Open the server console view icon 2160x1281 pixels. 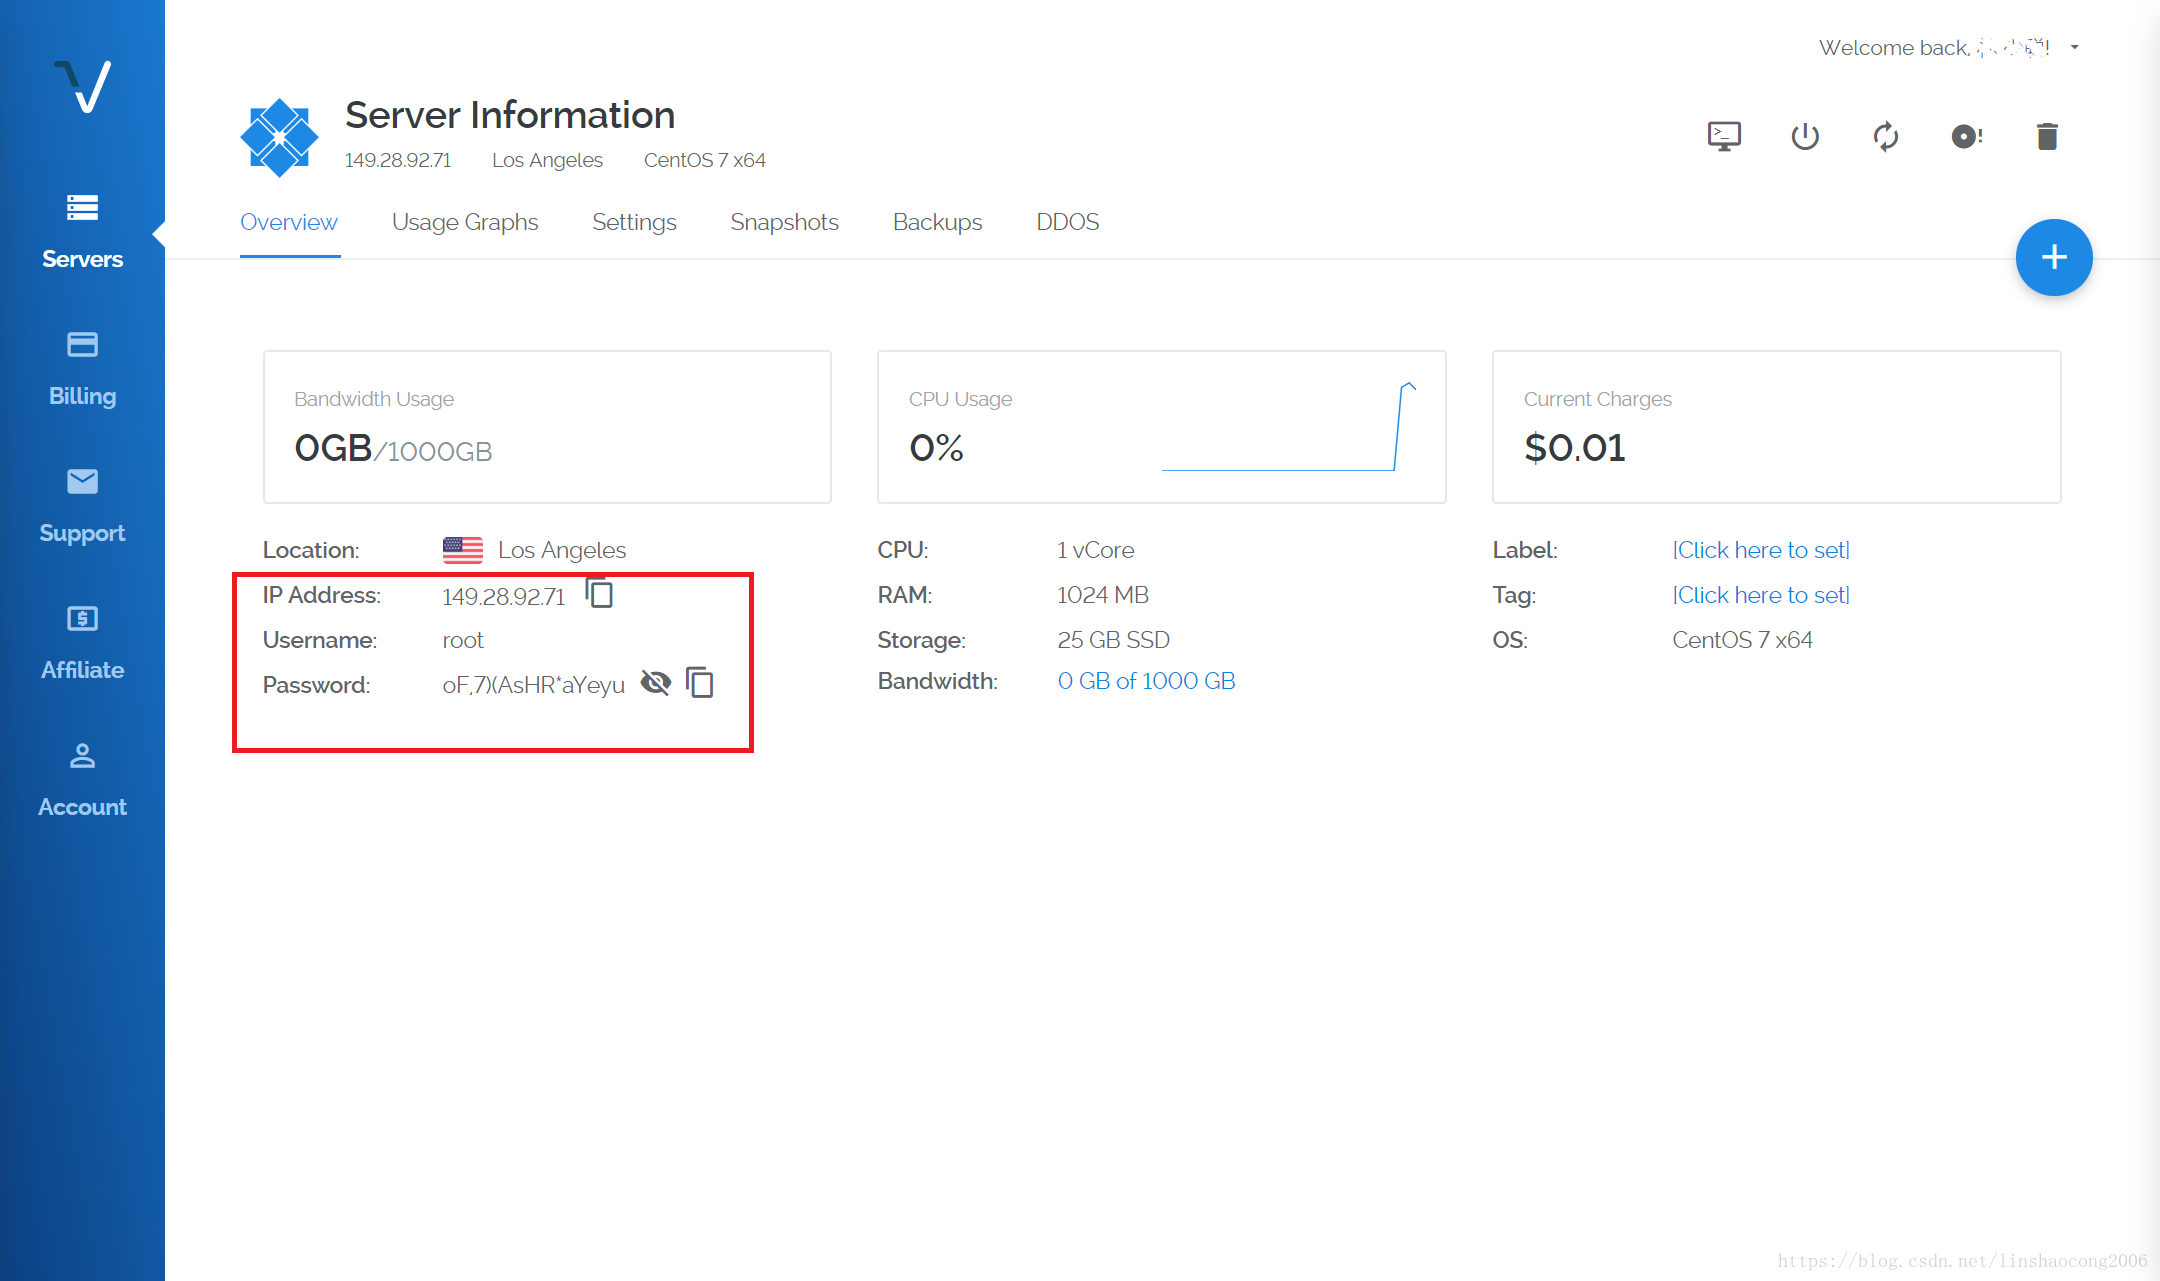point(1724,136)
